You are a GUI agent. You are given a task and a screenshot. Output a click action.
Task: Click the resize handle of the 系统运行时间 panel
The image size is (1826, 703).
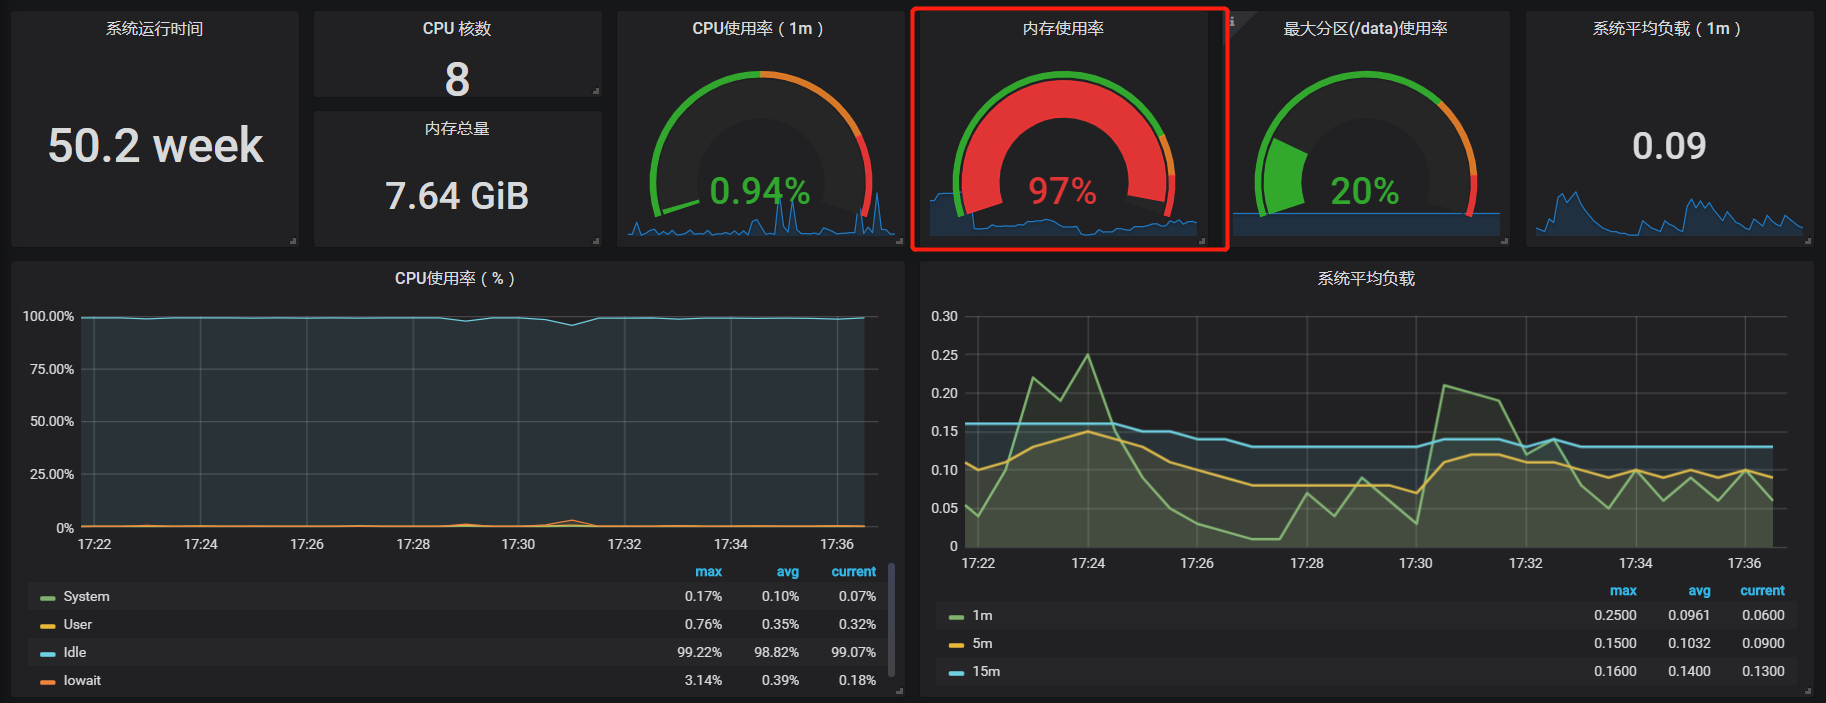pos(293,241)
